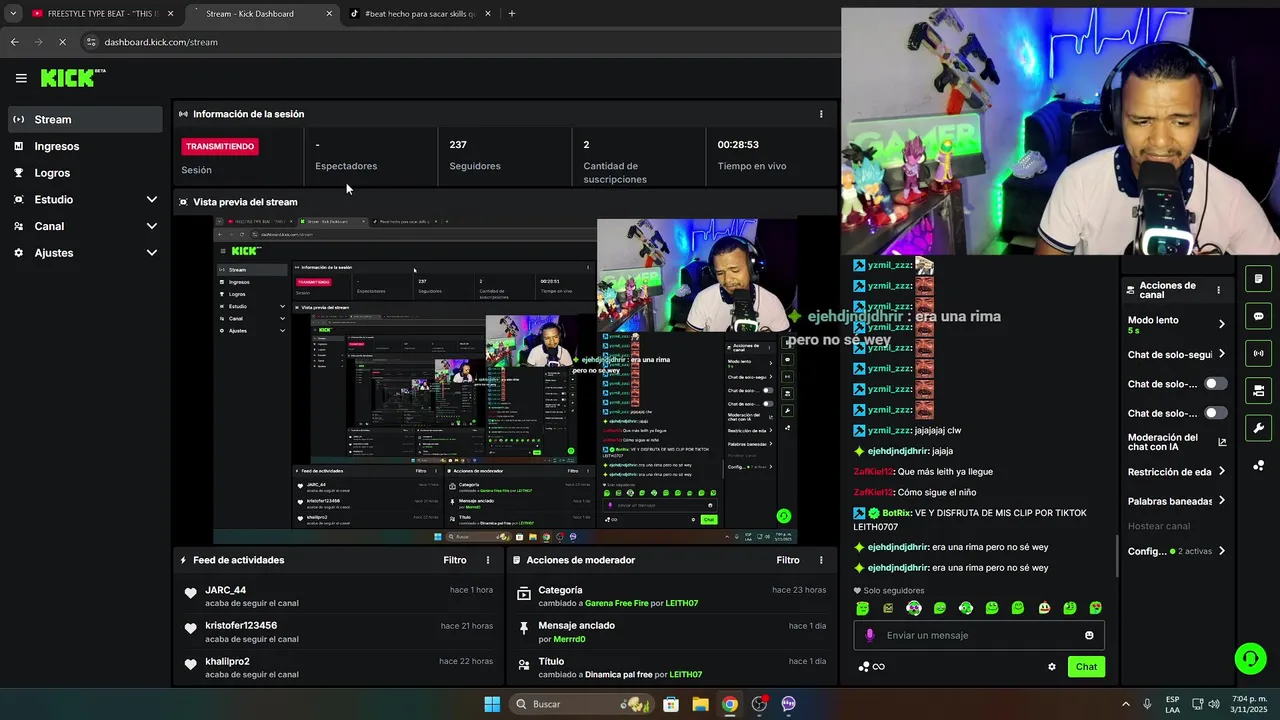The width and height of the screenshot is (1280, 720).
Task: Click Filtro in Acciones de moderador
Action: pyautogui.click(x=788, y=560)
